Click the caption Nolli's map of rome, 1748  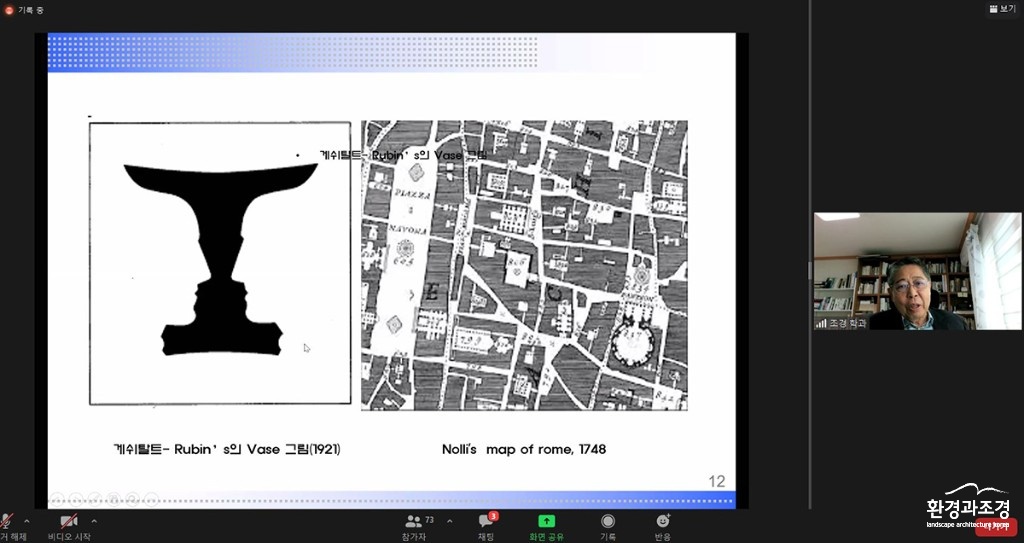point(524,450)
